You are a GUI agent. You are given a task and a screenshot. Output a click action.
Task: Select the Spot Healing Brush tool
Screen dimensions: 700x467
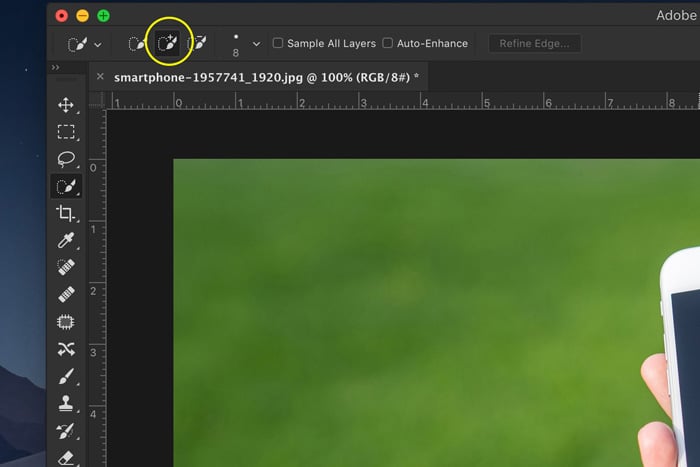[66, 267]
